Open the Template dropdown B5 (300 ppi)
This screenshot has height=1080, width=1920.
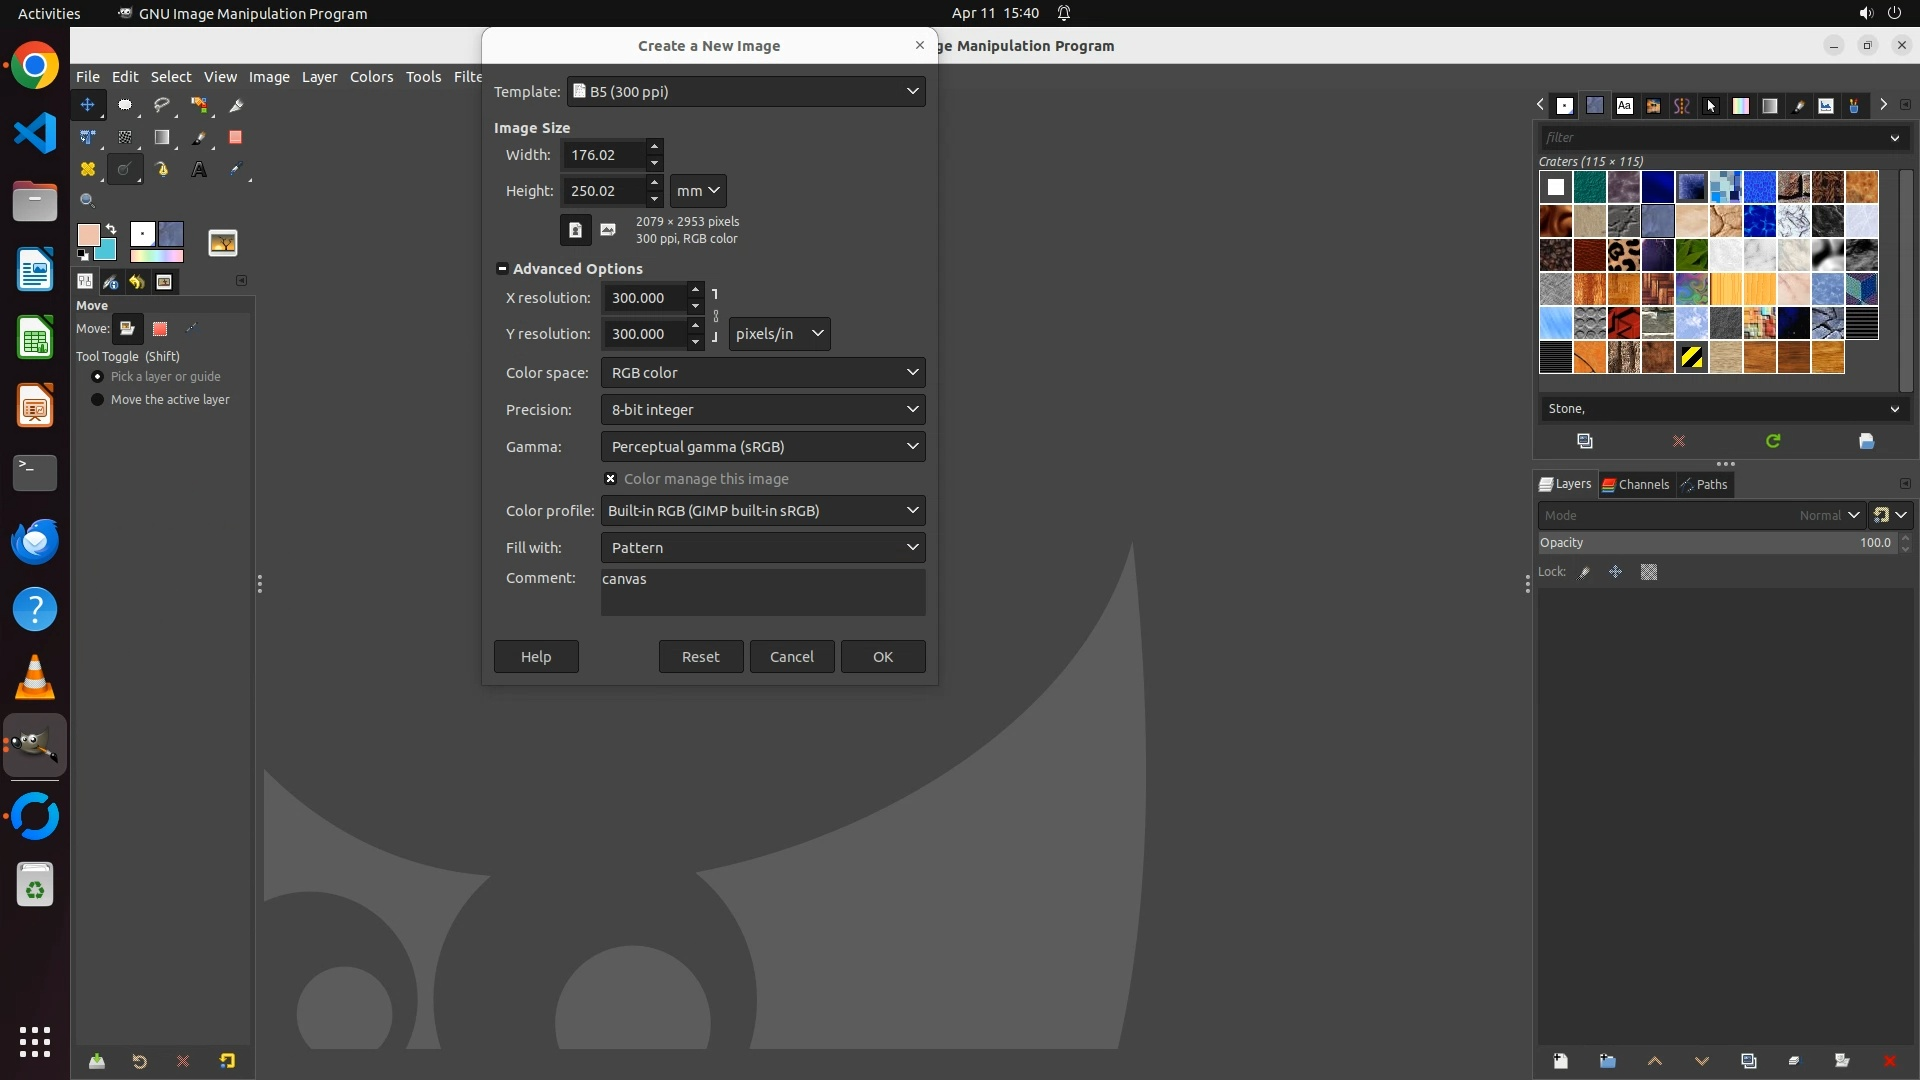746,91
